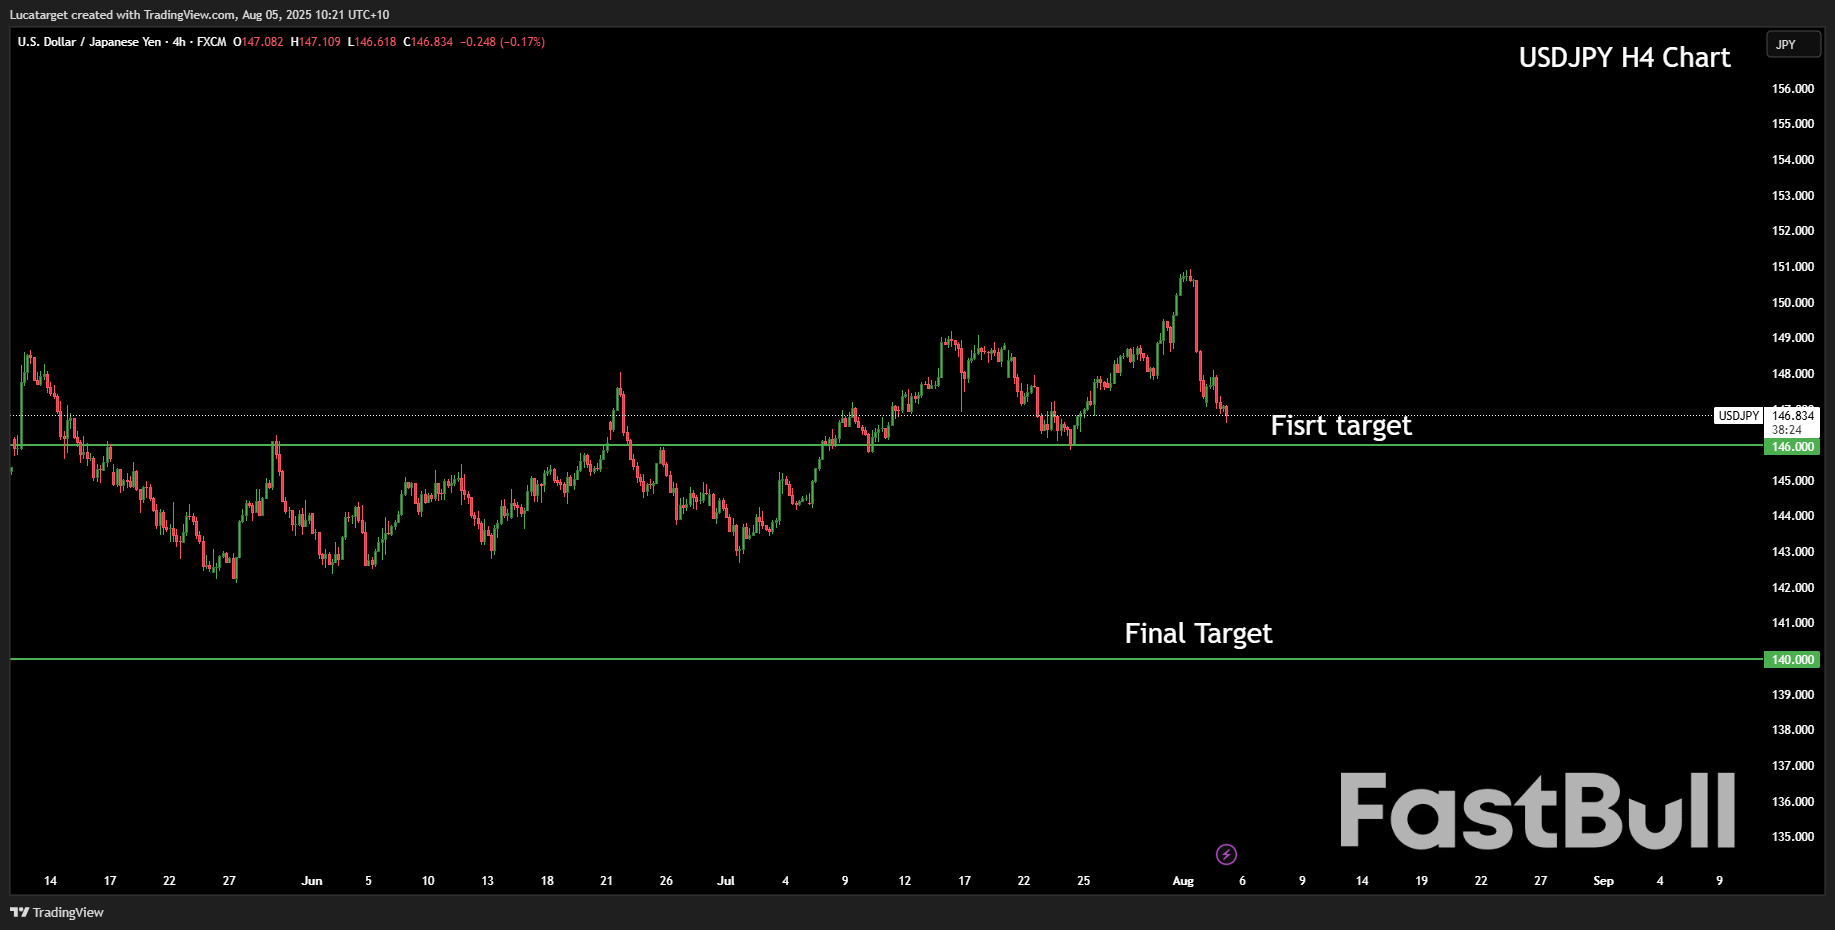Click the countdown timer showing 38:24
Screen dimensions: 1835x930
pos(1785,429)
